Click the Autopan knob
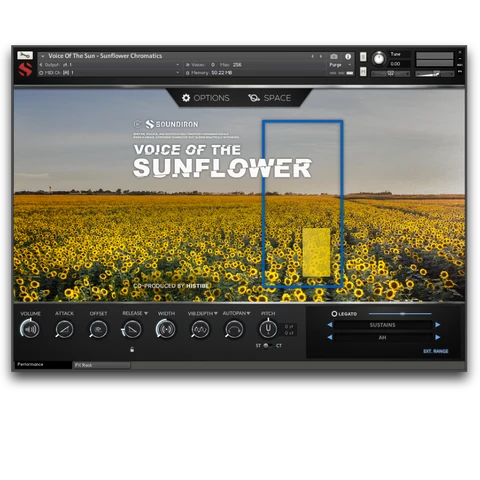 coord(234,329)
